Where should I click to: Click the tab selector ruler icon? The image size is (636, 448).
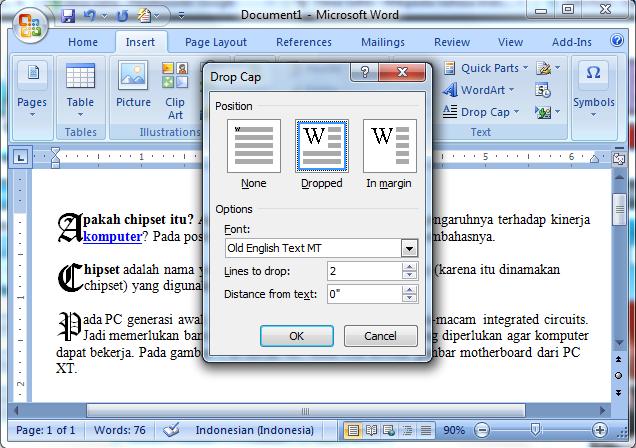click(x=20, y=157)
